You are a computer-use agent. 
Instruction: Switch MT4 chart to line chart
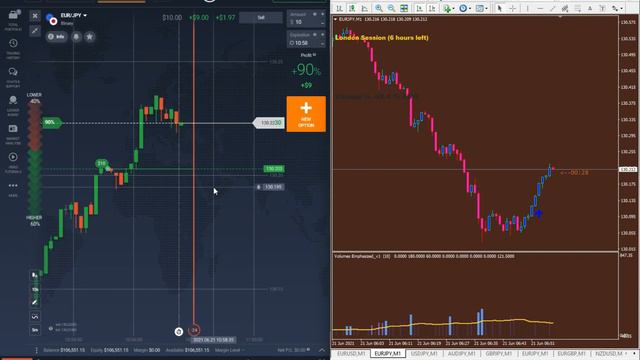[x=364, y=8]
